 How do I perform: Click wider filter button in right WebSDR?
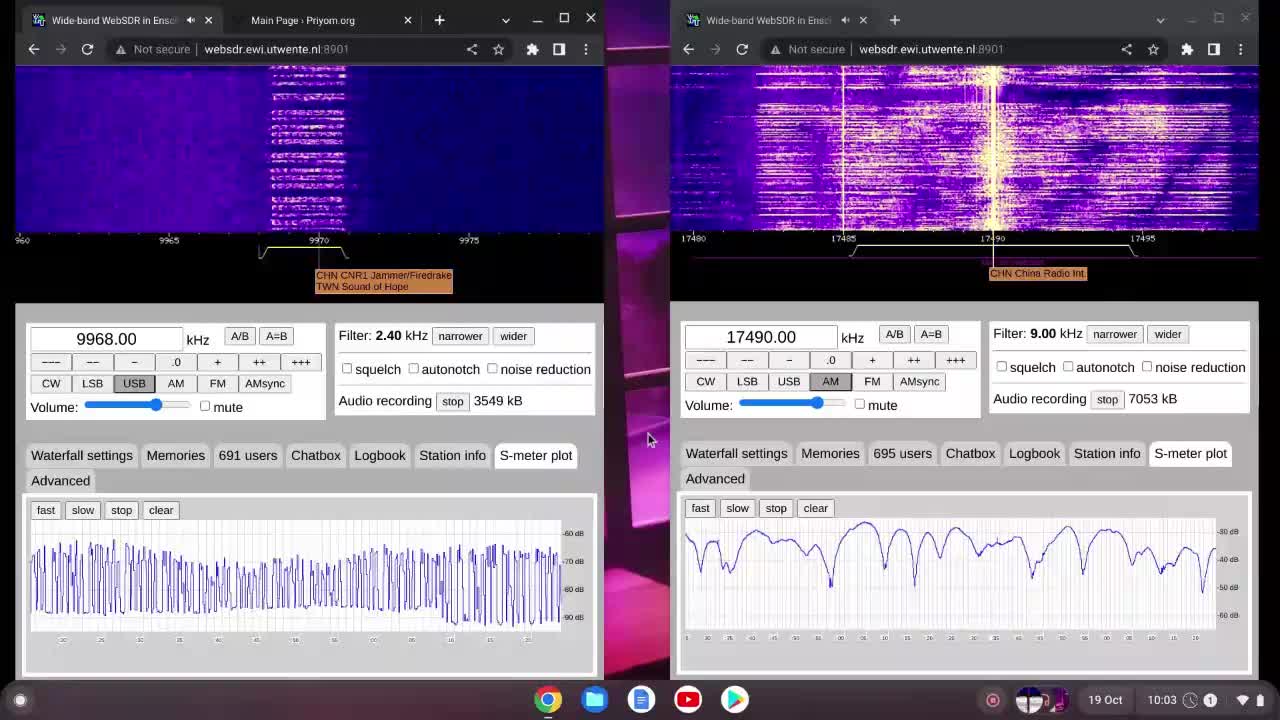[x=1168, y=334]
